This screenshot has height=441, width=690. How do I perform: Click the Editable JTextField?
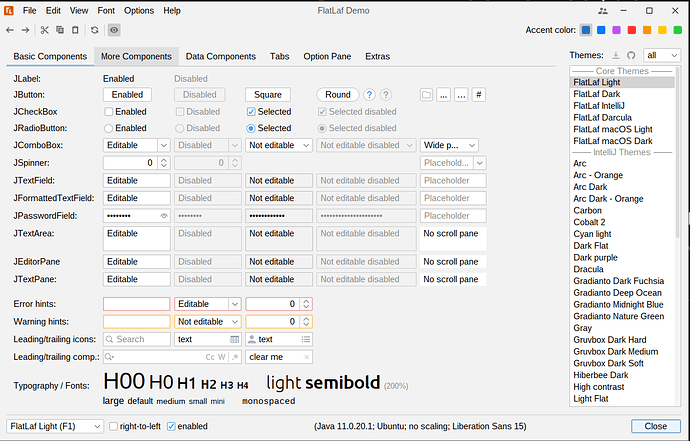pyautogui.click(x=136, y=180)
